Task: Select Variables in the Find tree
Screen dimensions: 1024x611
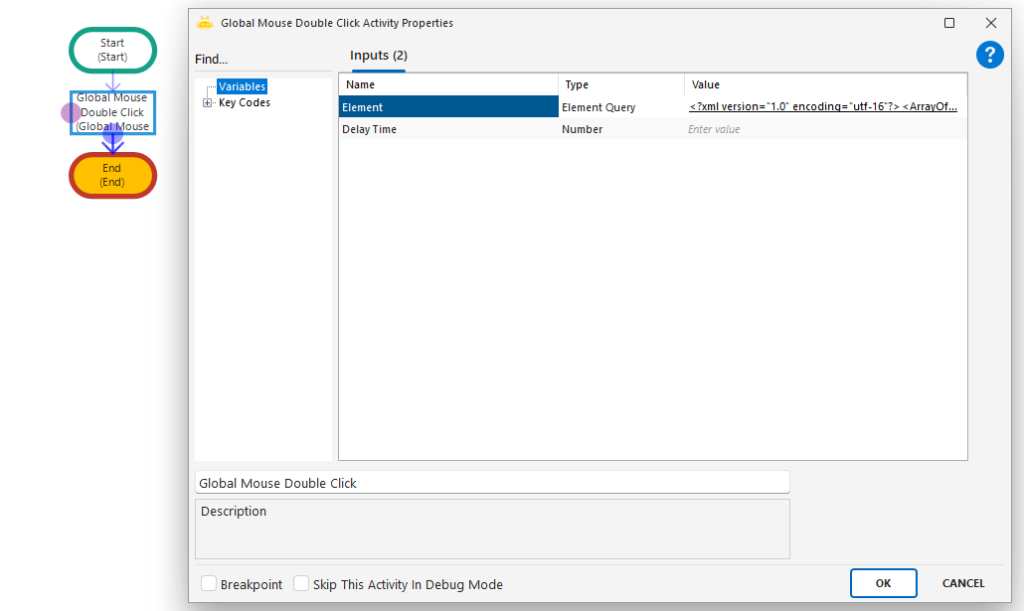Action: tap(242, 87)
